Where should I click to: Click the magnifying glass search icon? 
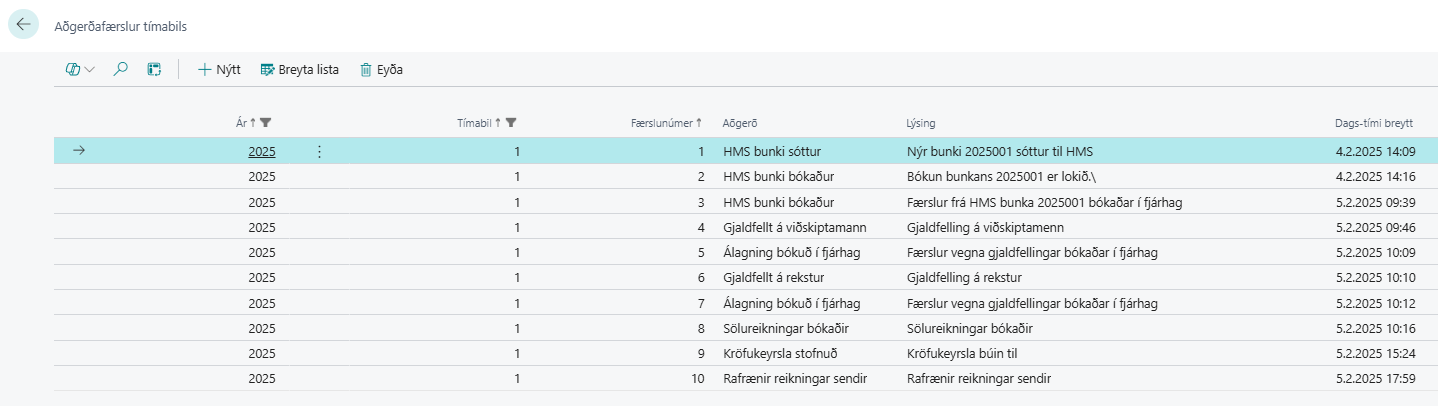click(x=121, y=70)
